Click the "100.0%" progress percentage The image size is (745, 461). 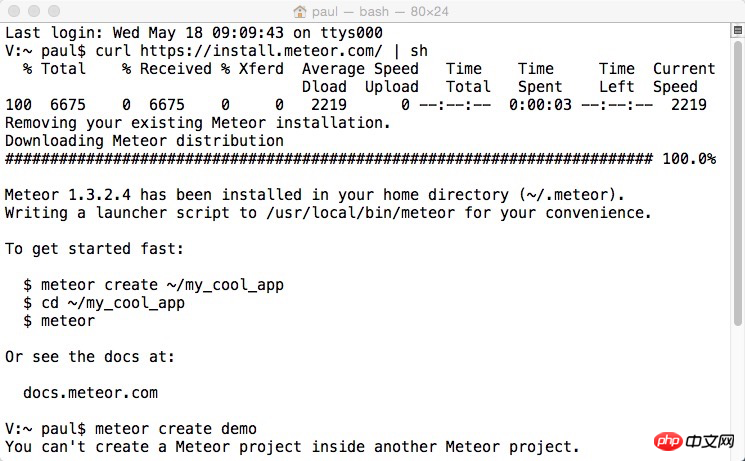coord(689,159)
